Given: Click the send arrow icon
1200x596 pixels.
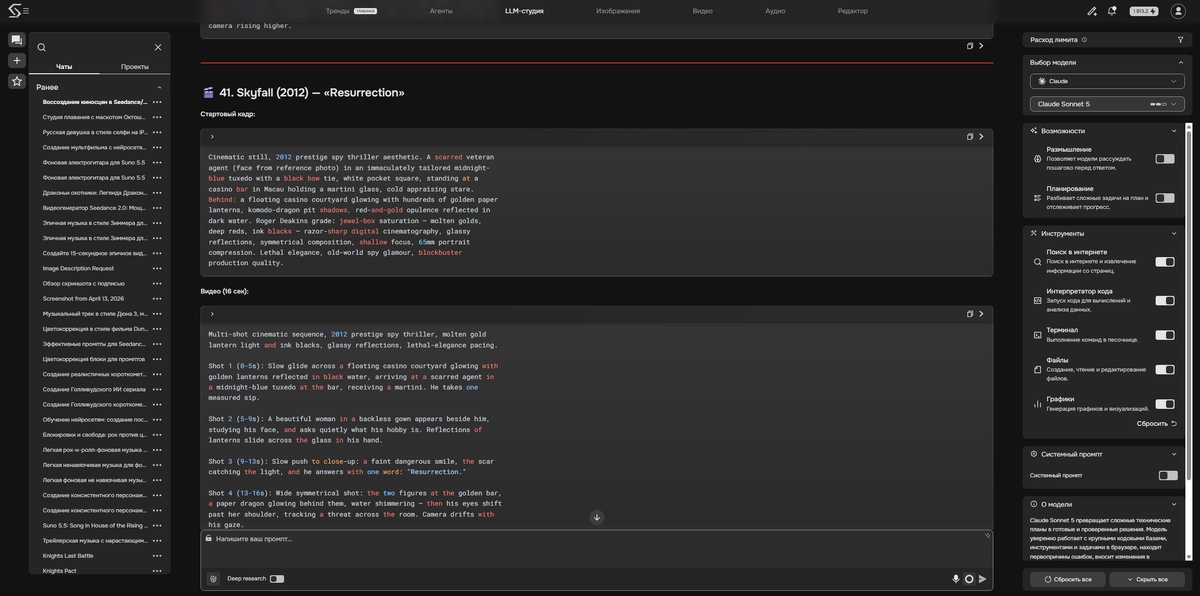Looking at the screenshot, I should point(983,579).
